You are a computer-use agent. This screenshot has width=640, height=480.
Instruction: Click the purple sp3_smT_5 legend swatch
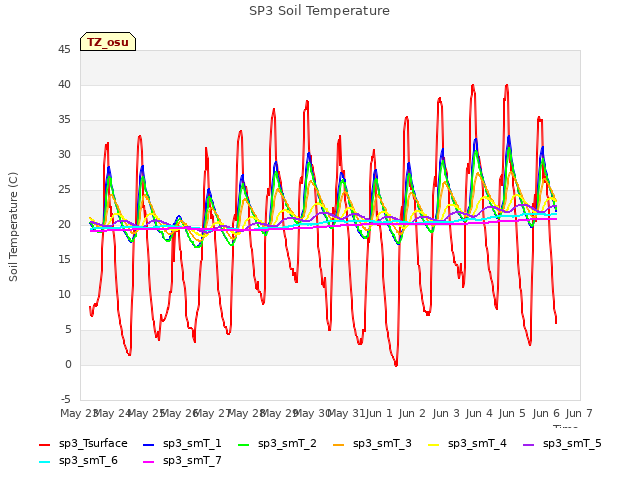(529, 444)
